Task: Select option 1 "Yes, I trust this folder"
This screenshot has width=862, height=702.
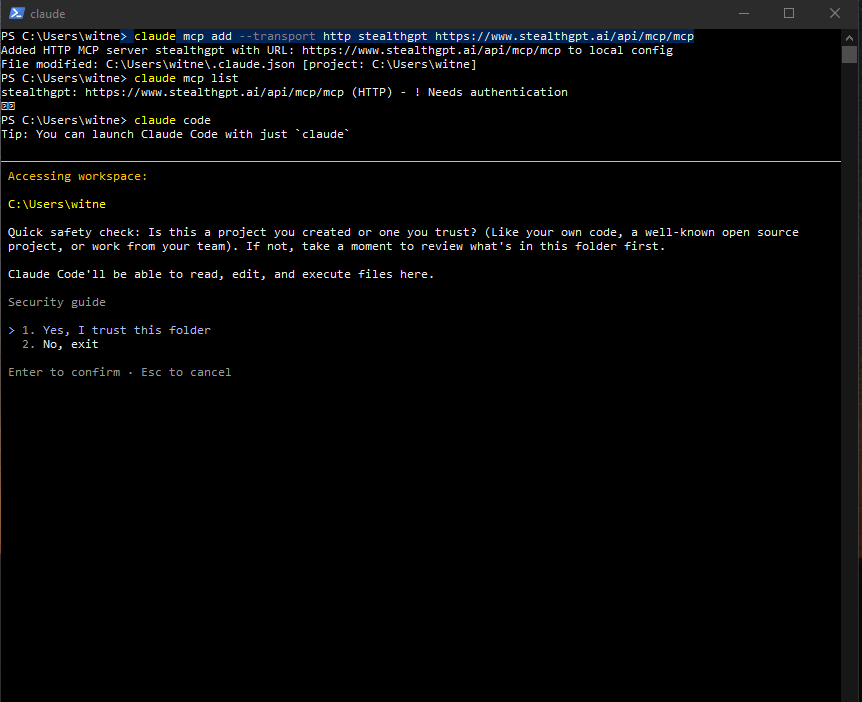Action: 115,330
